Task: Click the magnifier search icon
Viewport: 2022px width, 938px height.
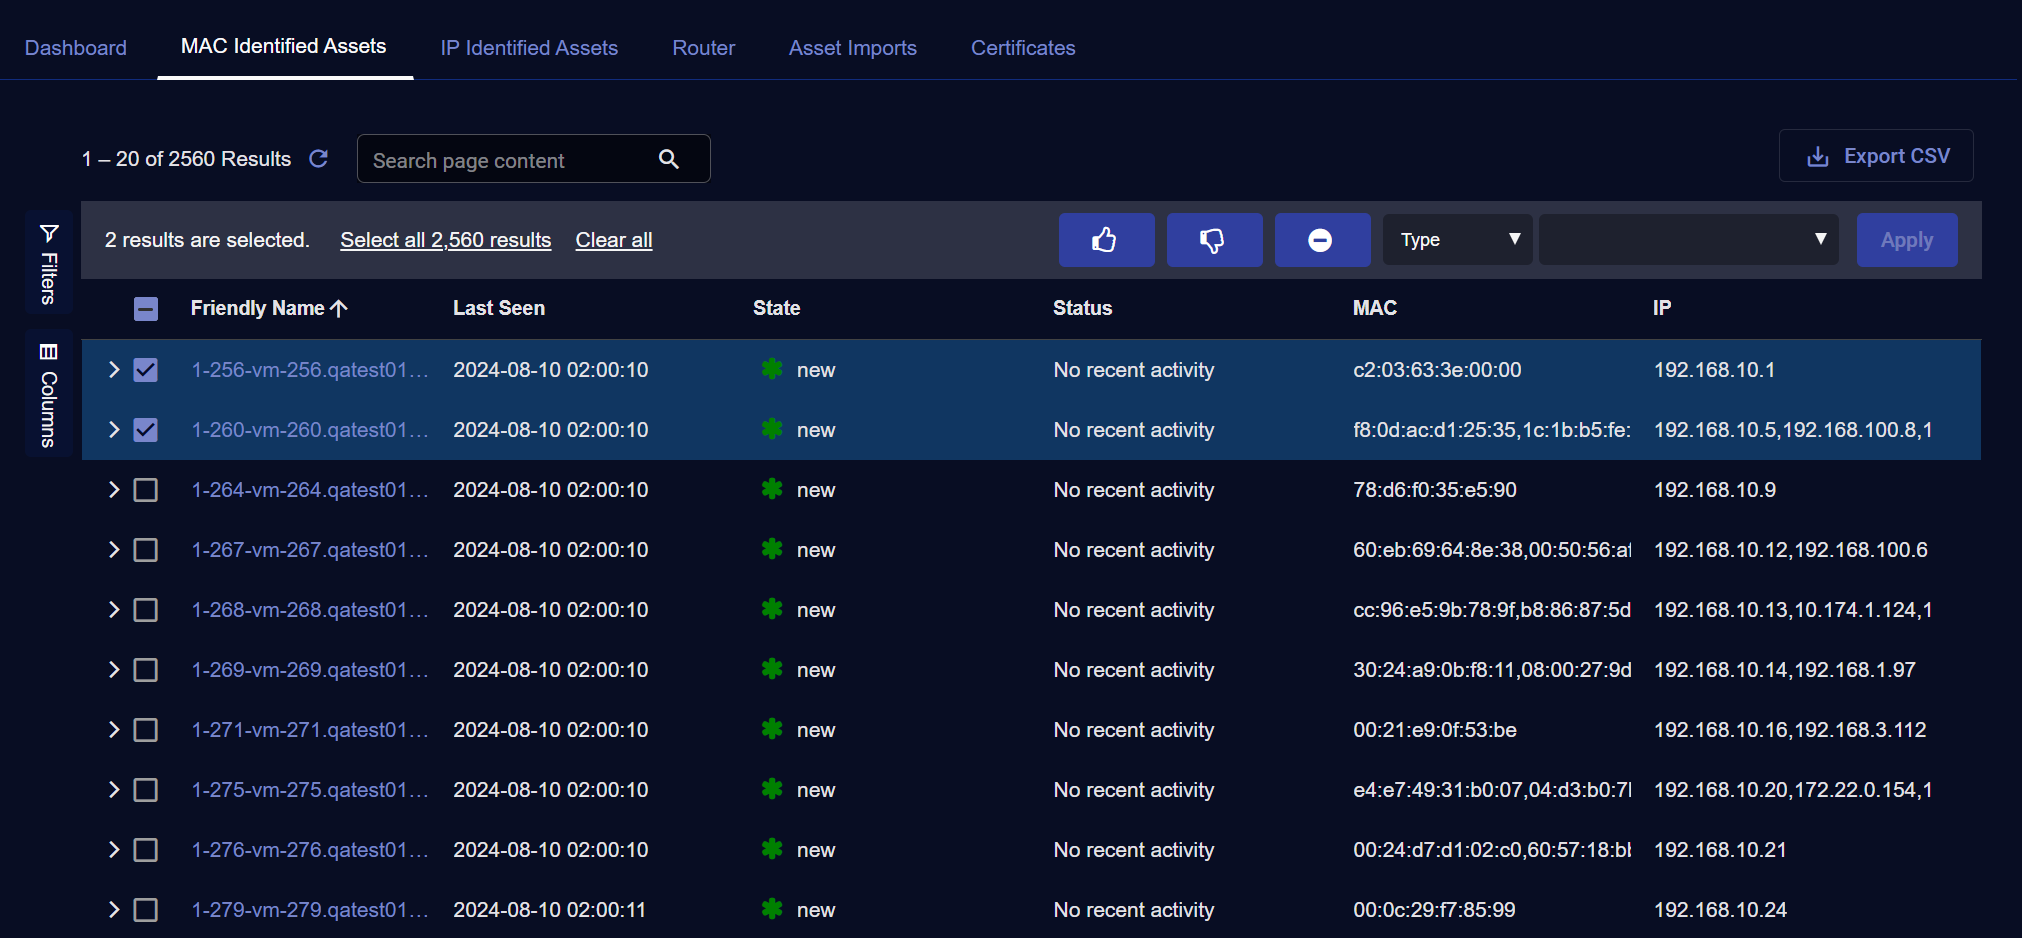Action: pos(669,159)
